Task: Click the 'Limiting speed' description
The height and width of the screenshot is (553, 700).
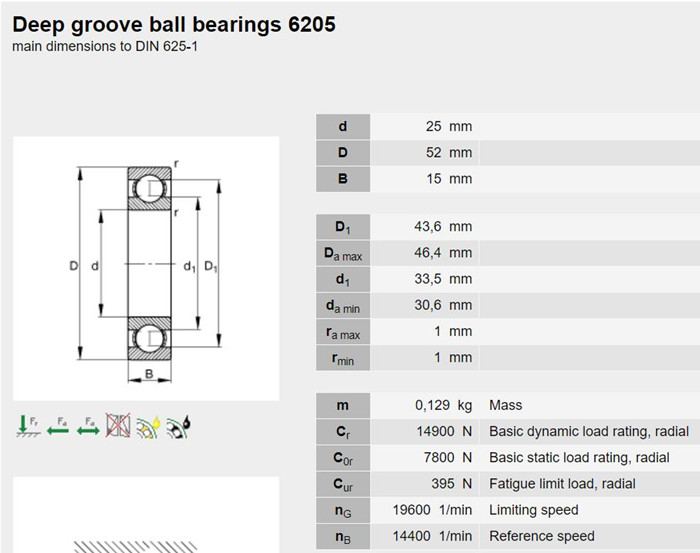Action: [x=533, y=510]
